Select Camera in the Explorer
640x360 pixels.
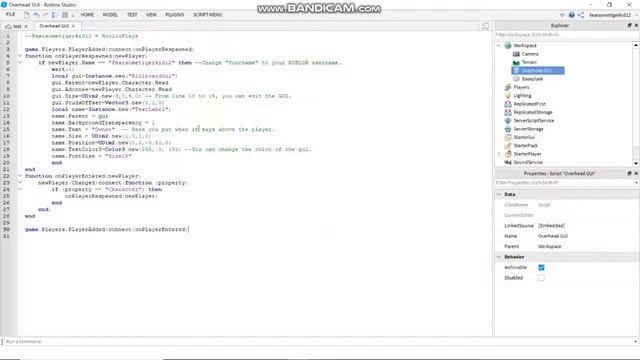point(529,54)
